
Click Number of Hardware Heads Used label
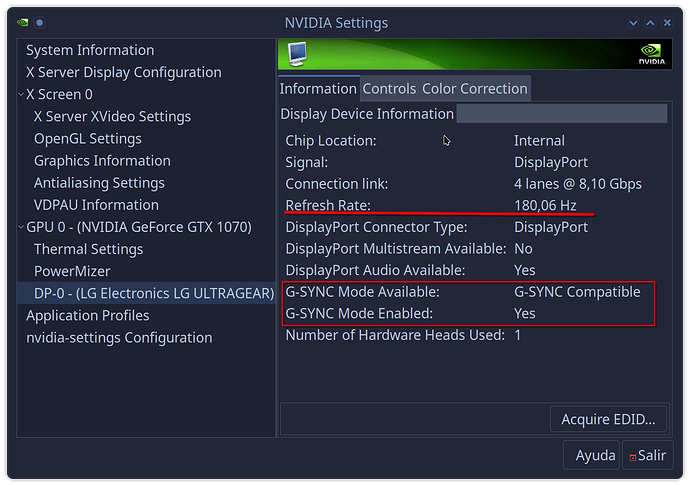pyautogui.click(x=395, y=335)
